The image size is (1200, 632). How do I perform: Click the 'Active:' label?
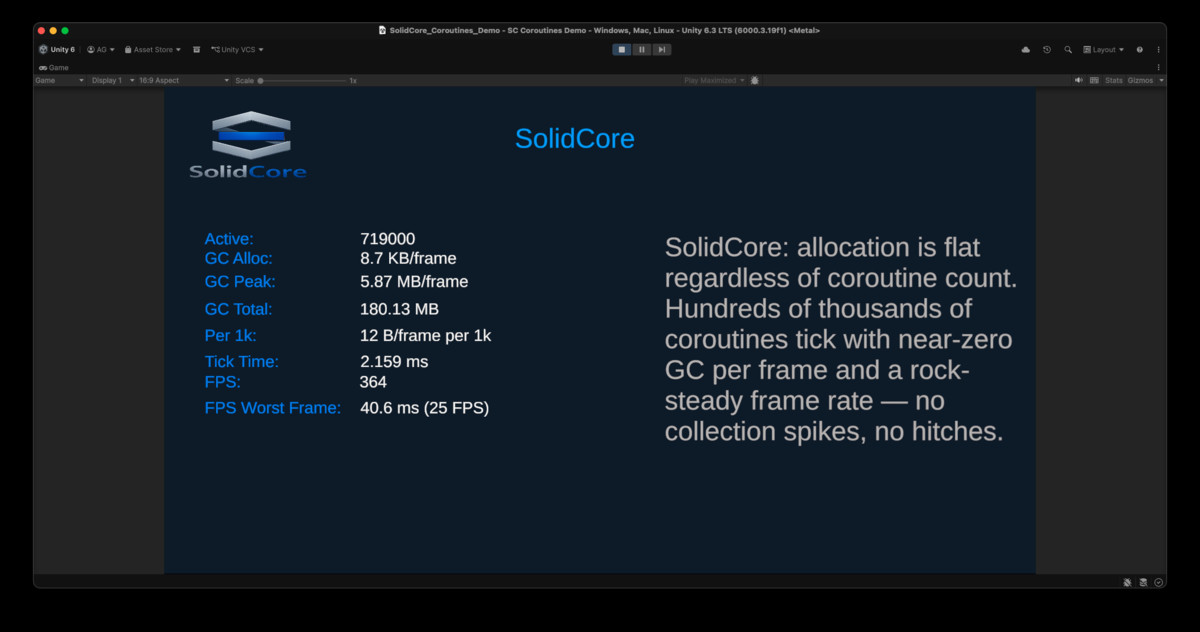click(229, 239)
